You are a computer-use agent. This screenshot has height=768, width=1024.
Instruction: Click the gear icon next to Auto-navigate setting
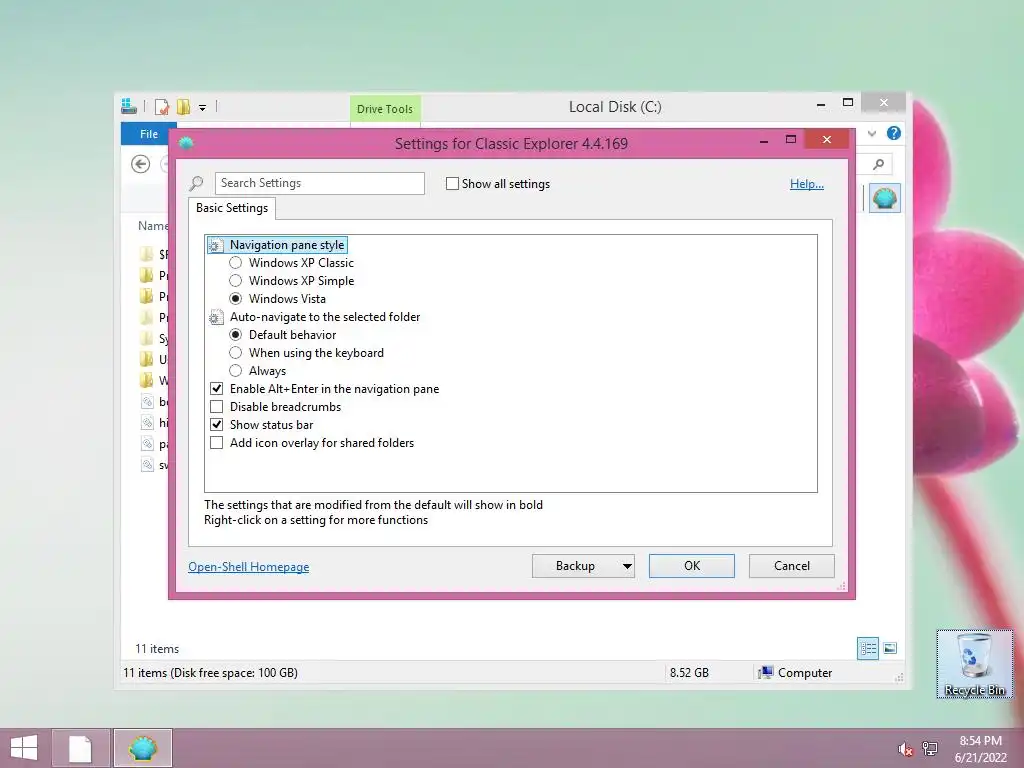pos(216,317)
